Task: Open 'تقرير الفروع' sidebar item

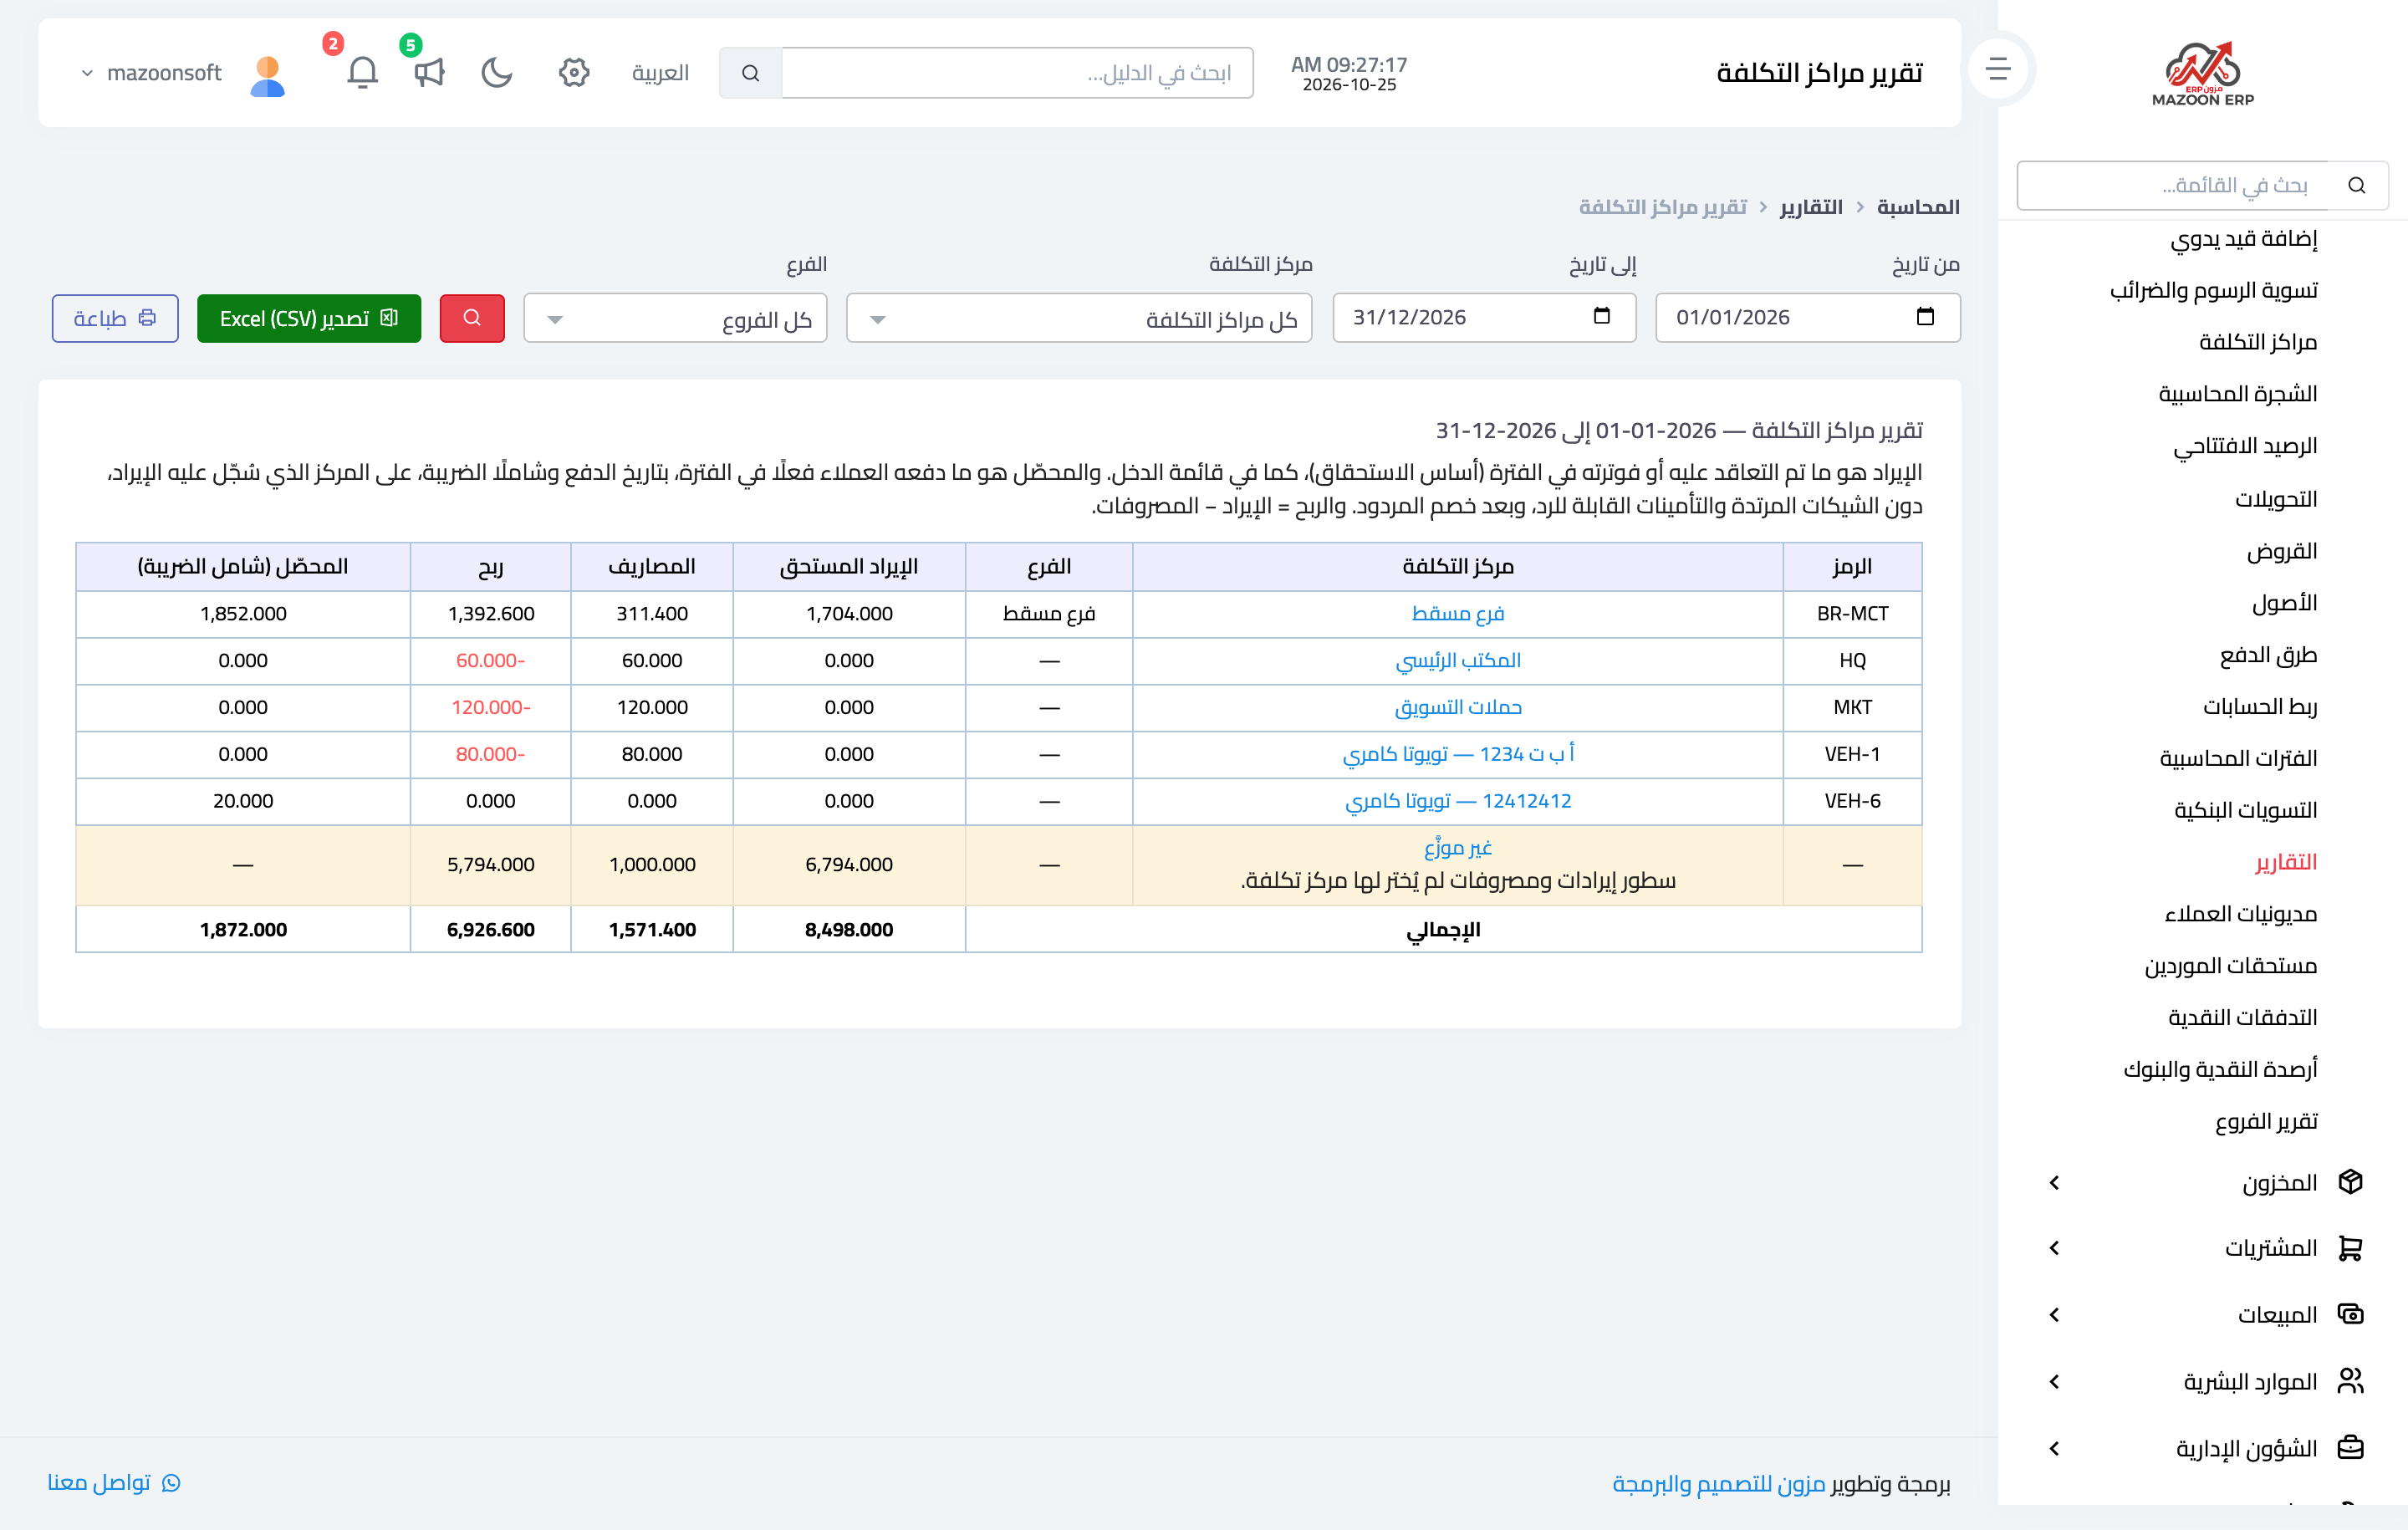Action: click(x=2265, y=1122)
